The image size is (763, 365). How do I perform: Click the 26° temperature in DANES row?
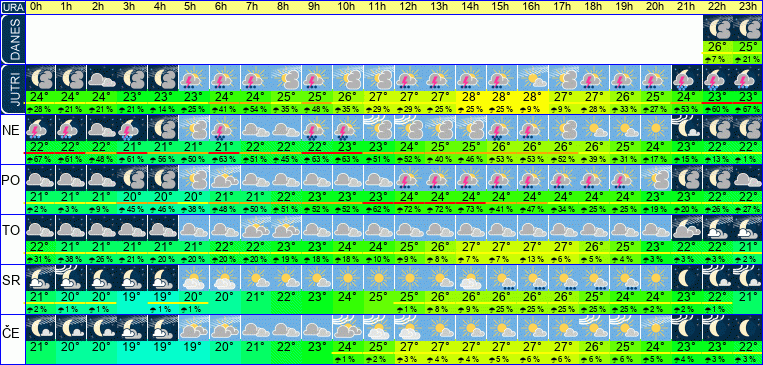[717, 47]
